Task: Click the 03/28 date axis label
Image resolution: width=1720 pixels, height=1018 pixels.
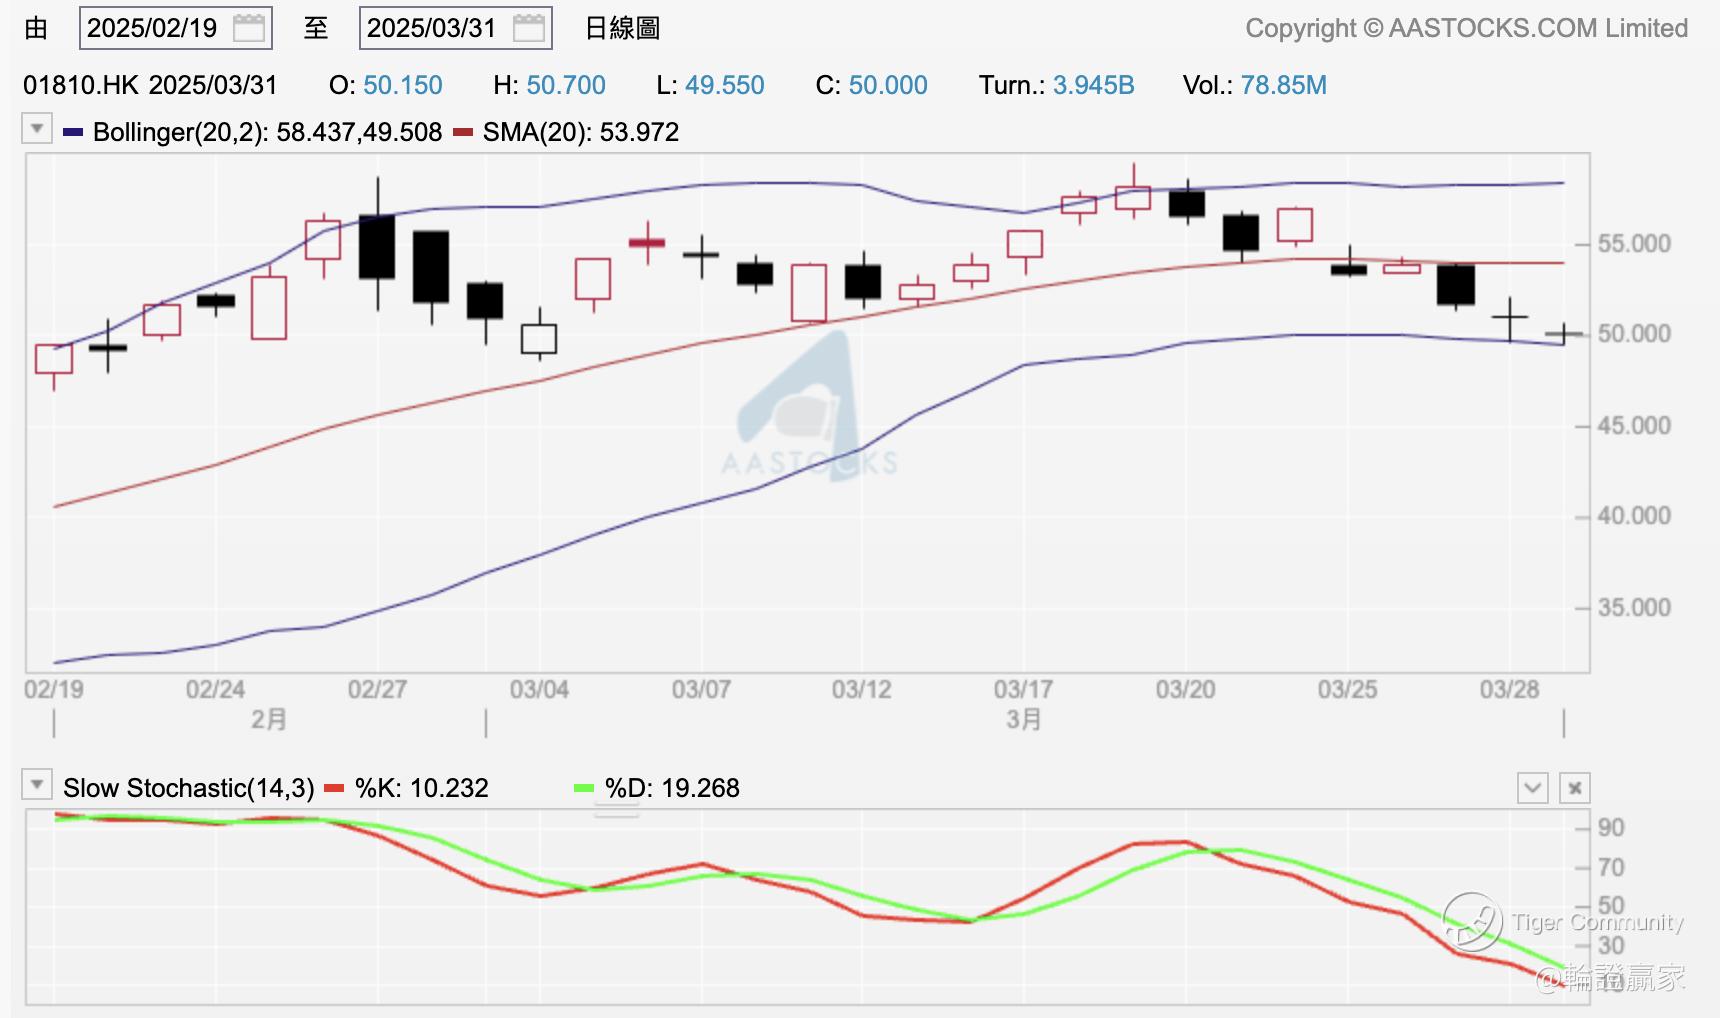Action: [1509, 689]
